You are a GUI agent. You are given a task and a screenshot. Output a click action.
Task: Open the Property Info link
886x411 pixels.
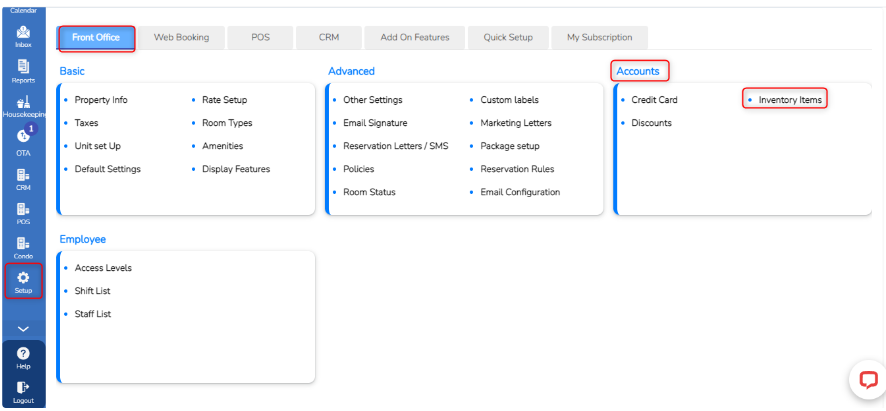[101, 100]
